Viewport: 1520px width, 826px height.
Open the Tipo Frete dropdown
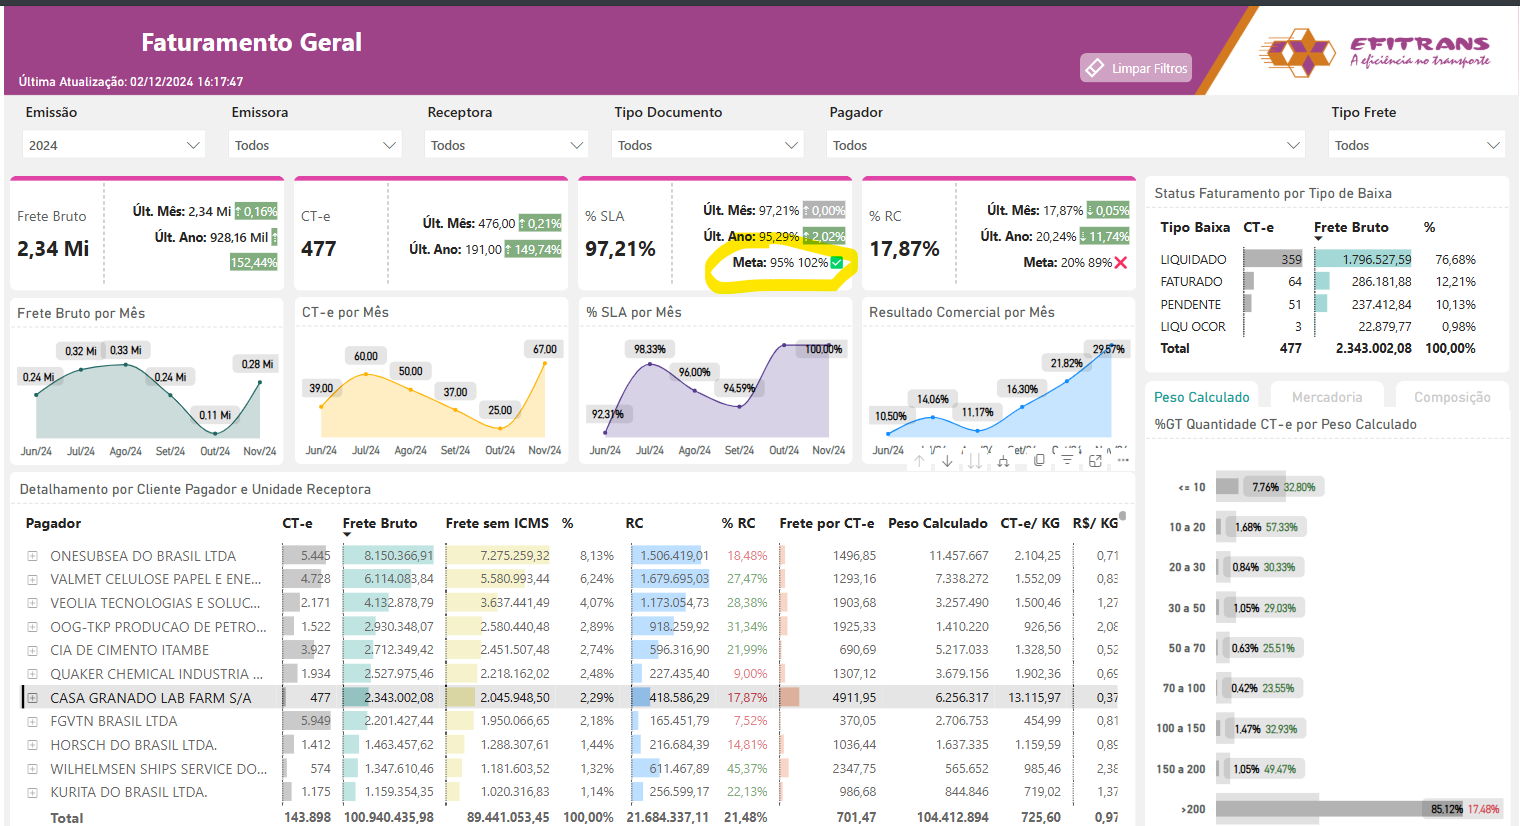(1417, 145)
